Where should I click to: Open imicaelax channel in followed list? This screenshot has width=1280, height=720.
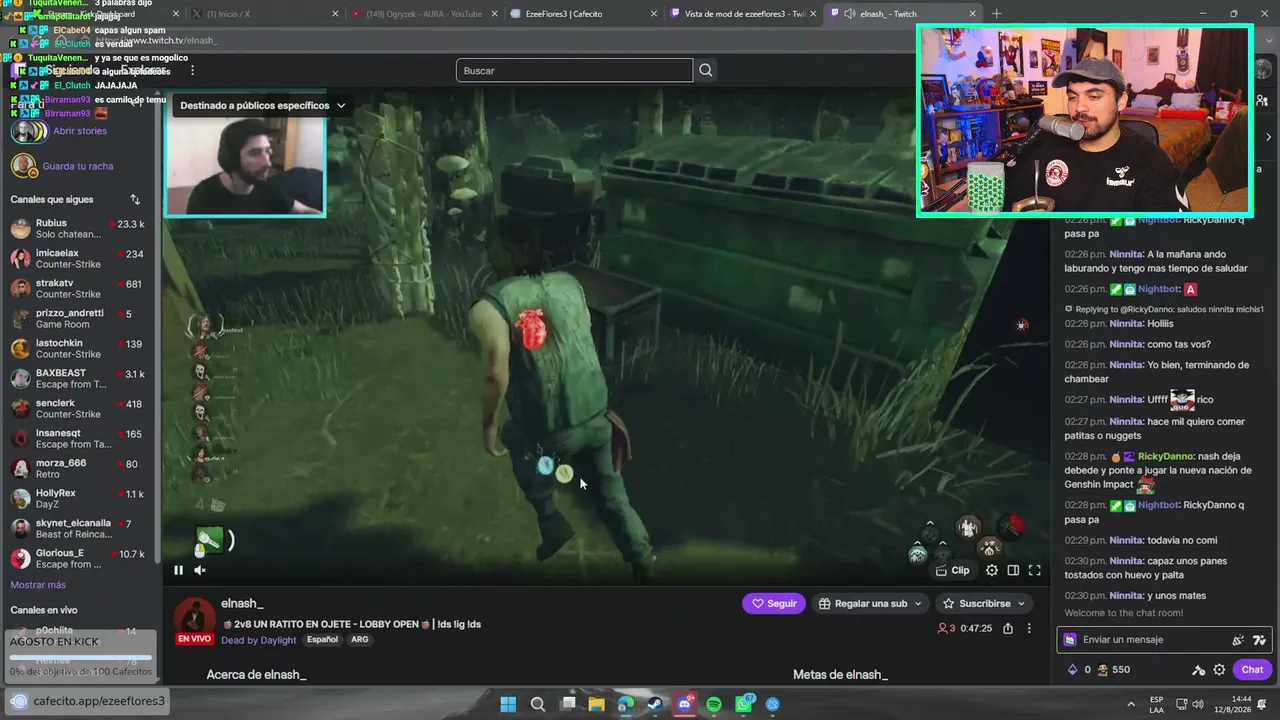click(80, 258)
